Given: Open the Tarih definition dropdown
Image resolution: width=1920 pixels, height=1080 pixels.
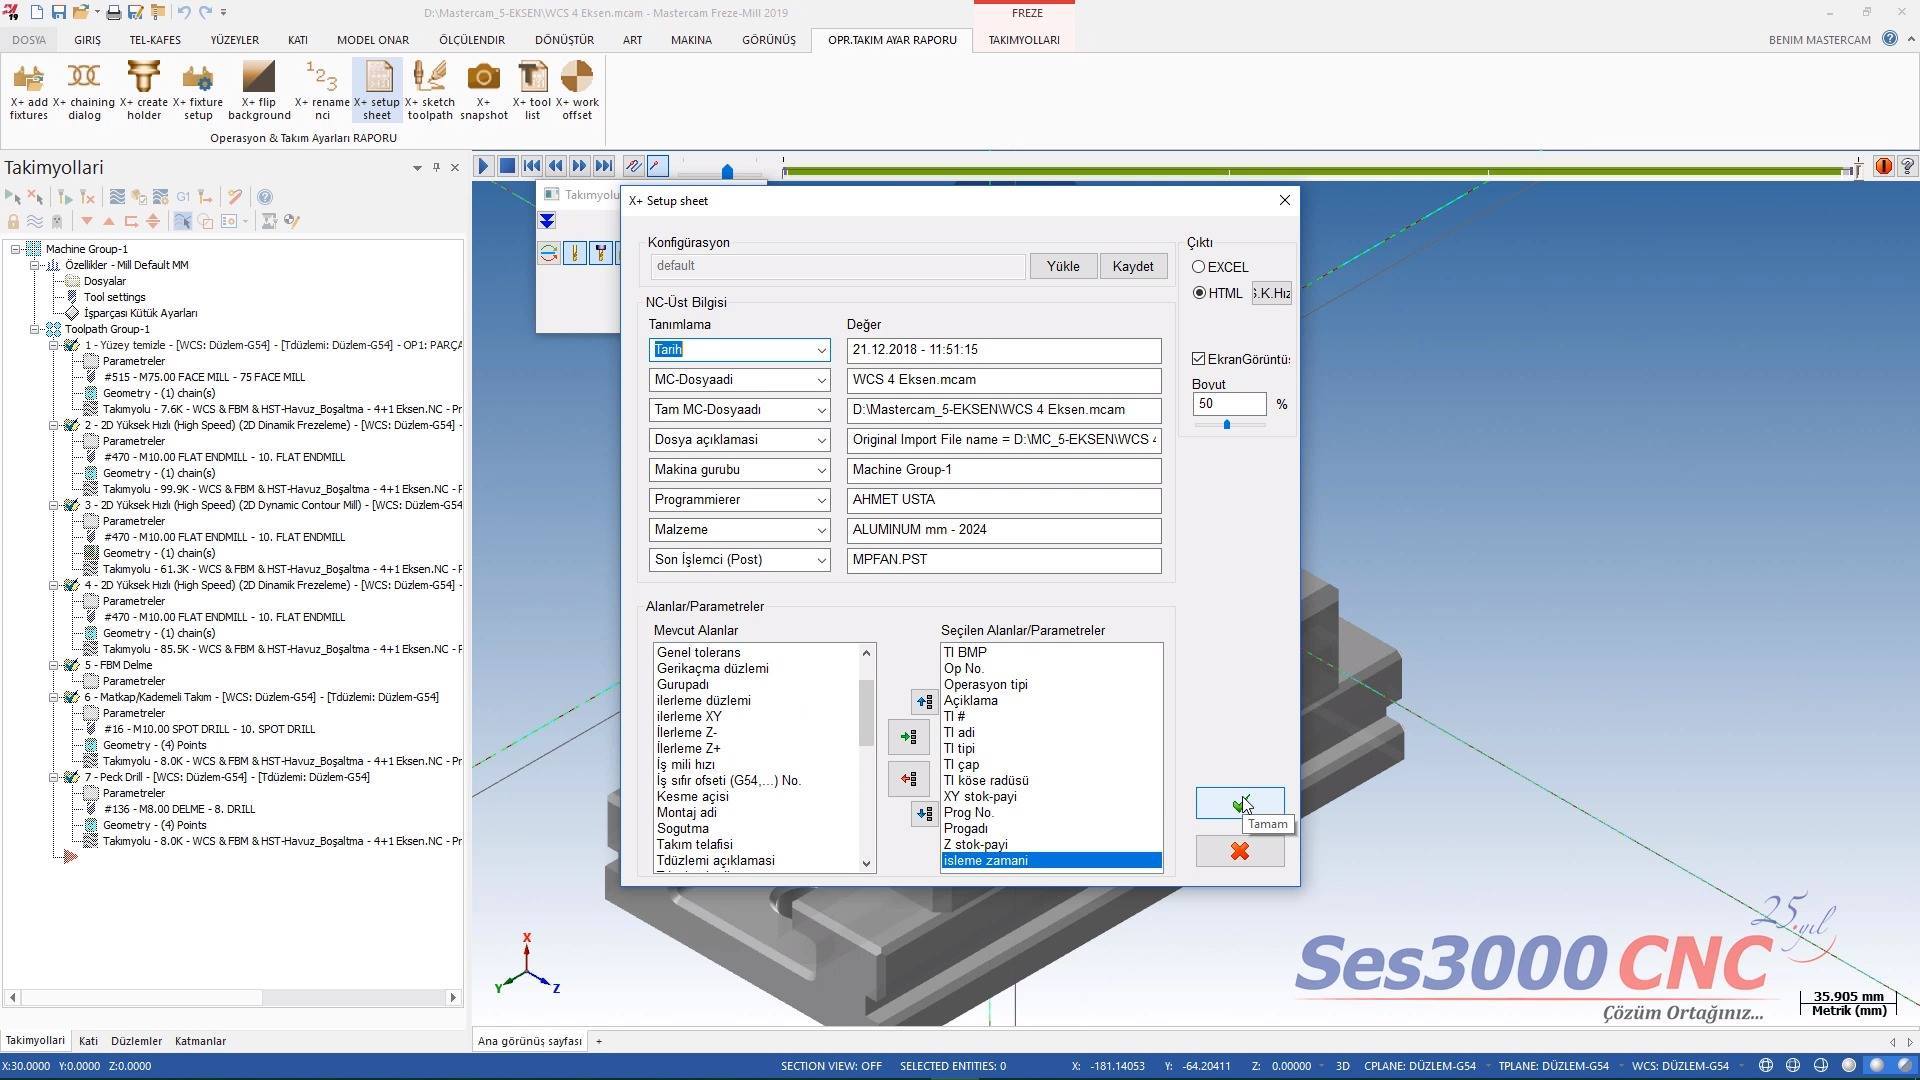Looking at the screenshot, I should [x=821, y=350].
